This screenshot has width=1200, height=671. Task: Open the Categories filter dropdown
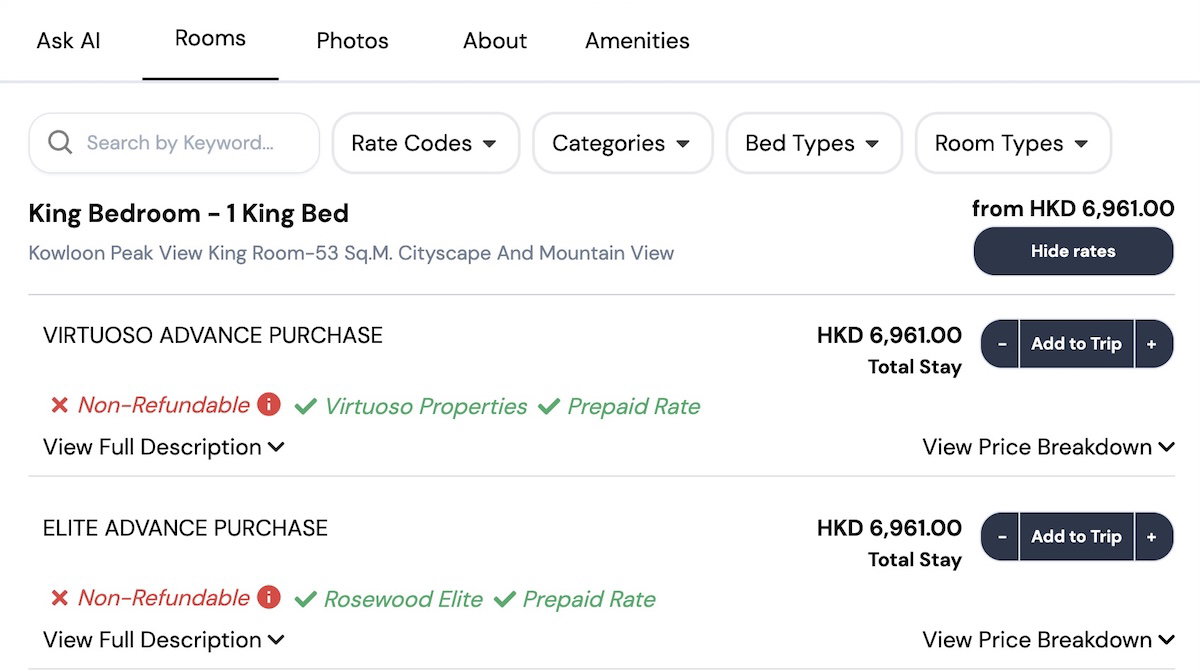click(622, 143)
